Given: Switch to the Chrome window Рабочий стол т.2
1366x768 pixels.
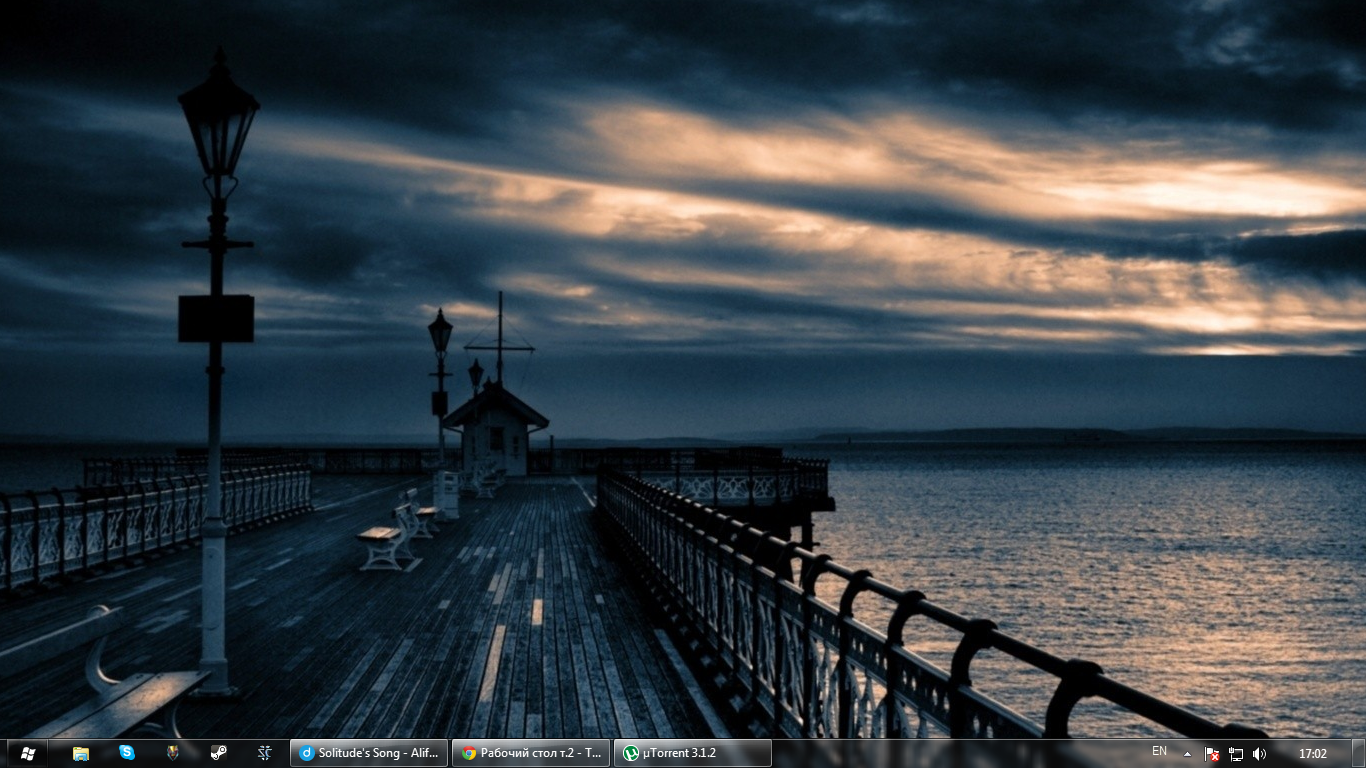Looking at the screenshot, I should coord(530,753).
